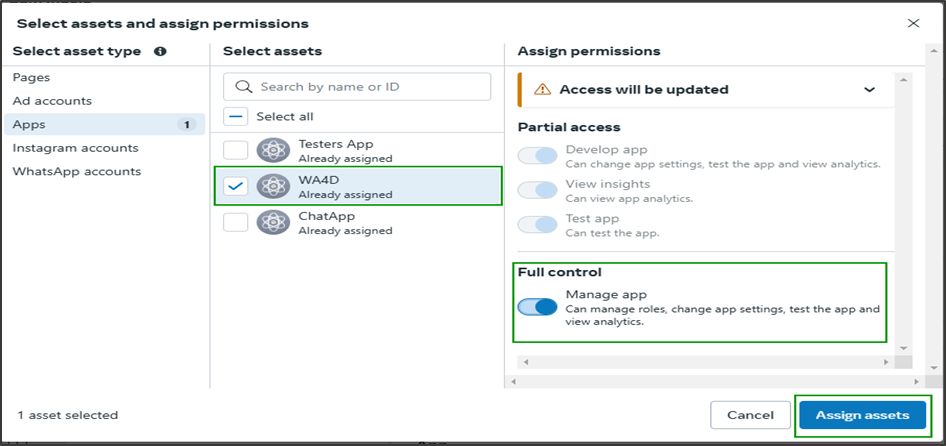Click the Cancel button

pyautogui.click(x=750, y=415)
